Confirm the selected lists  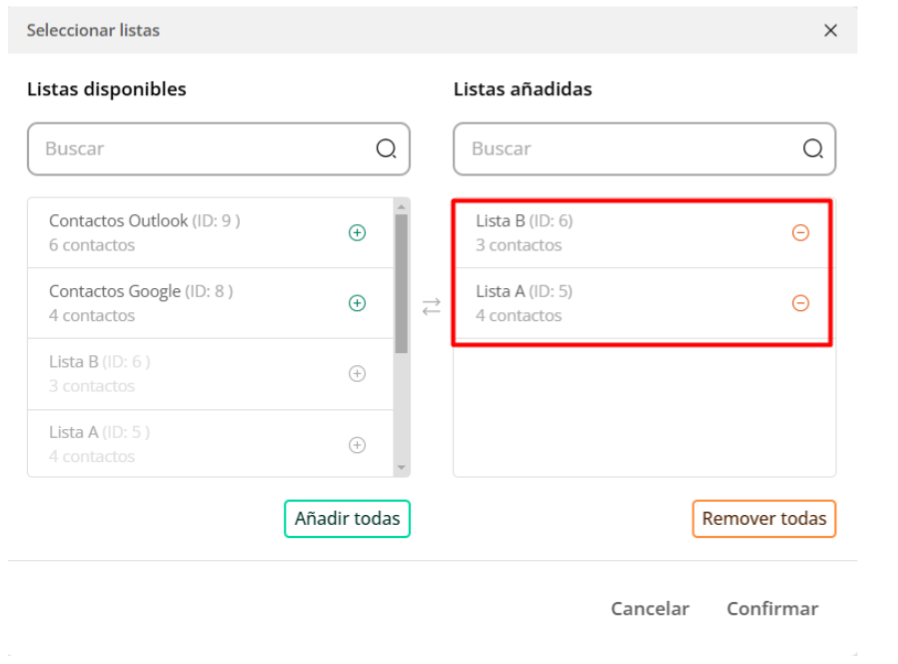(x=772, y=608)
